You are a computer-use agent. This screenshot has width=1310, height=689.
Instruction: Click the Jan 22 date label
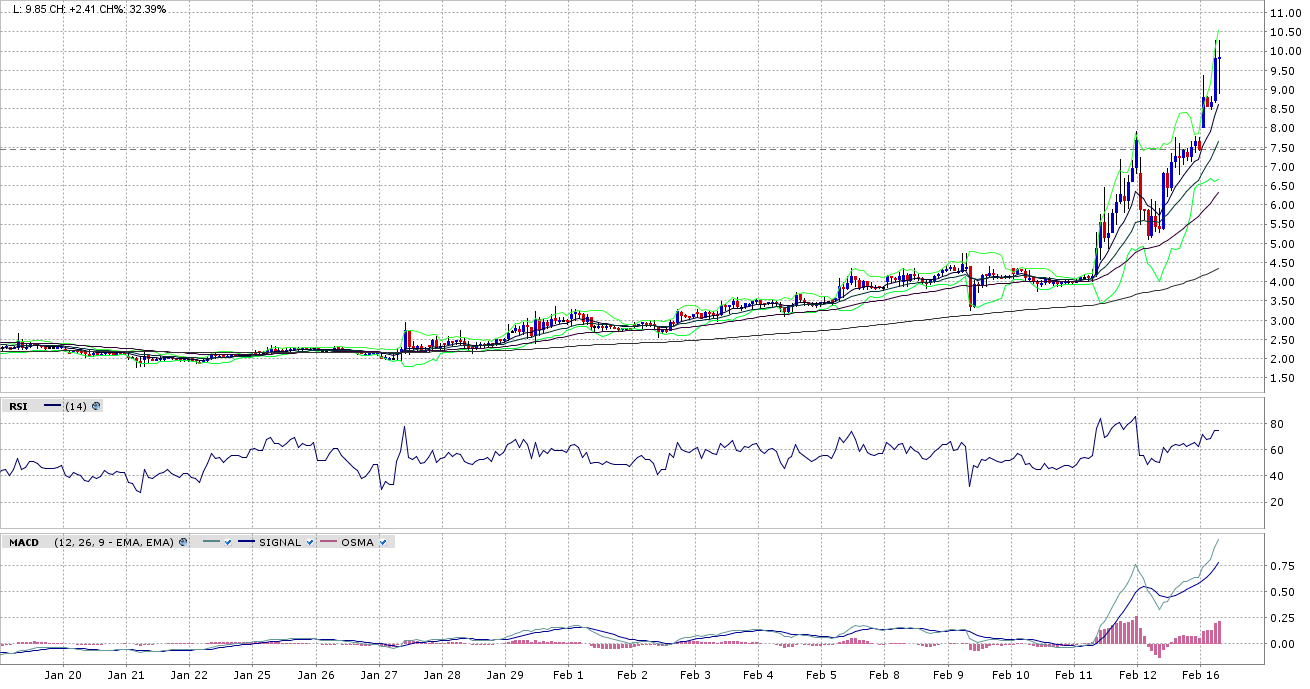click(190, 676)
